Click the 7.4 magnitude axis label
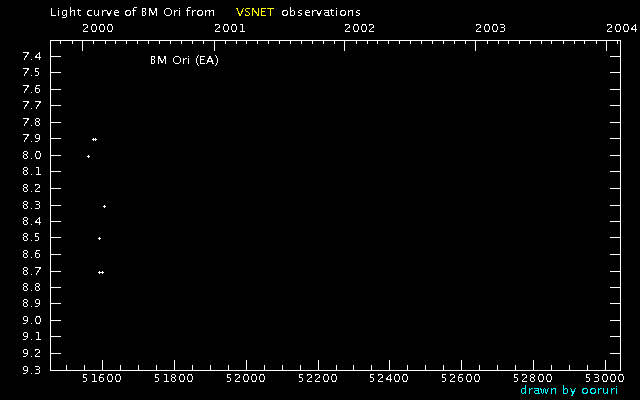Screen dimensions: 640x400 pyautogui.click(x=31, y=57)
